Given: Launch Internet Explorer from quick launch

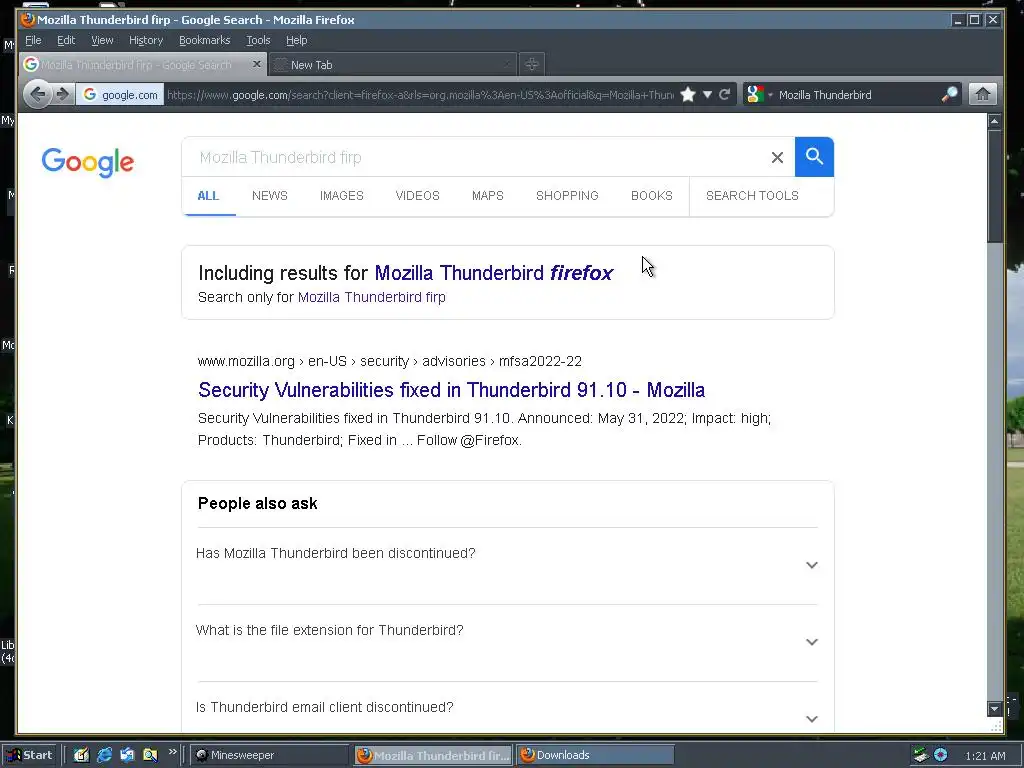Looking at the screenshot, I should [x=104, y=755].
